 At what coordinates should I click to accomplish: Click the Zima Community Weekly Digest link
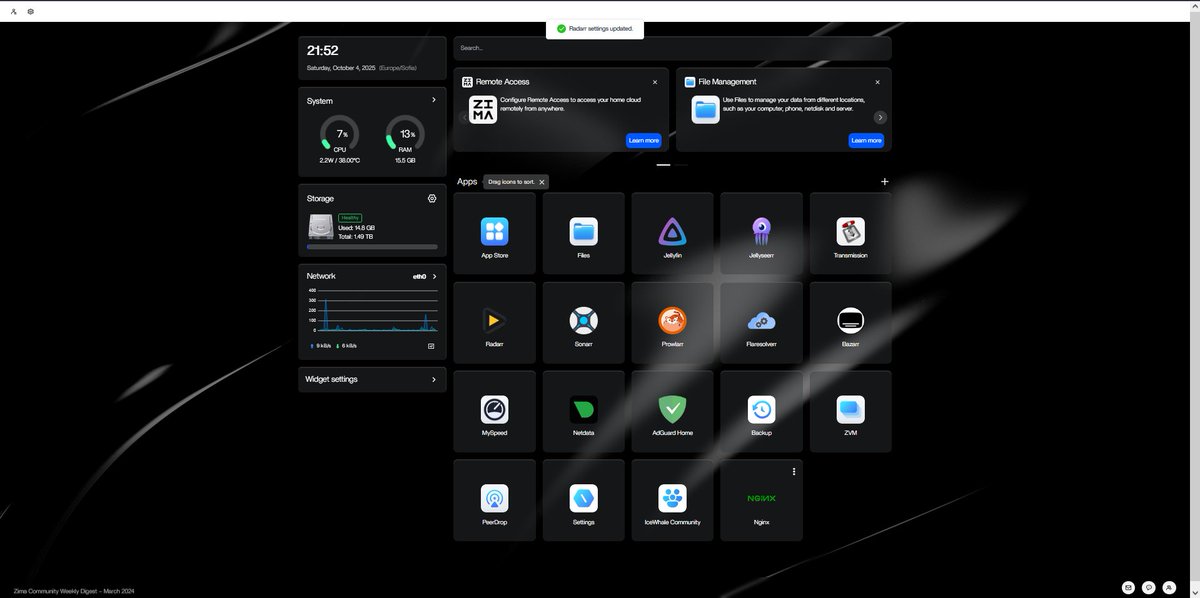[x=74, y=592]
